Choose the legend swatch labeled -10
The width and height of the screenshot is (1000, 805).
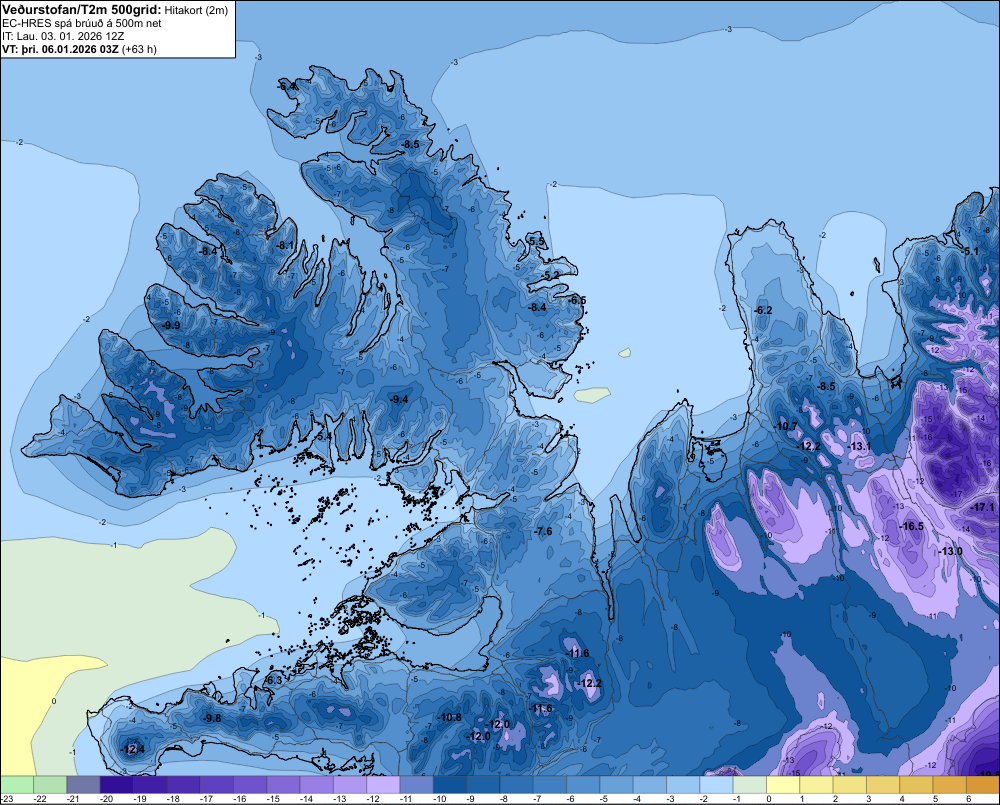(x=450, y=785)
